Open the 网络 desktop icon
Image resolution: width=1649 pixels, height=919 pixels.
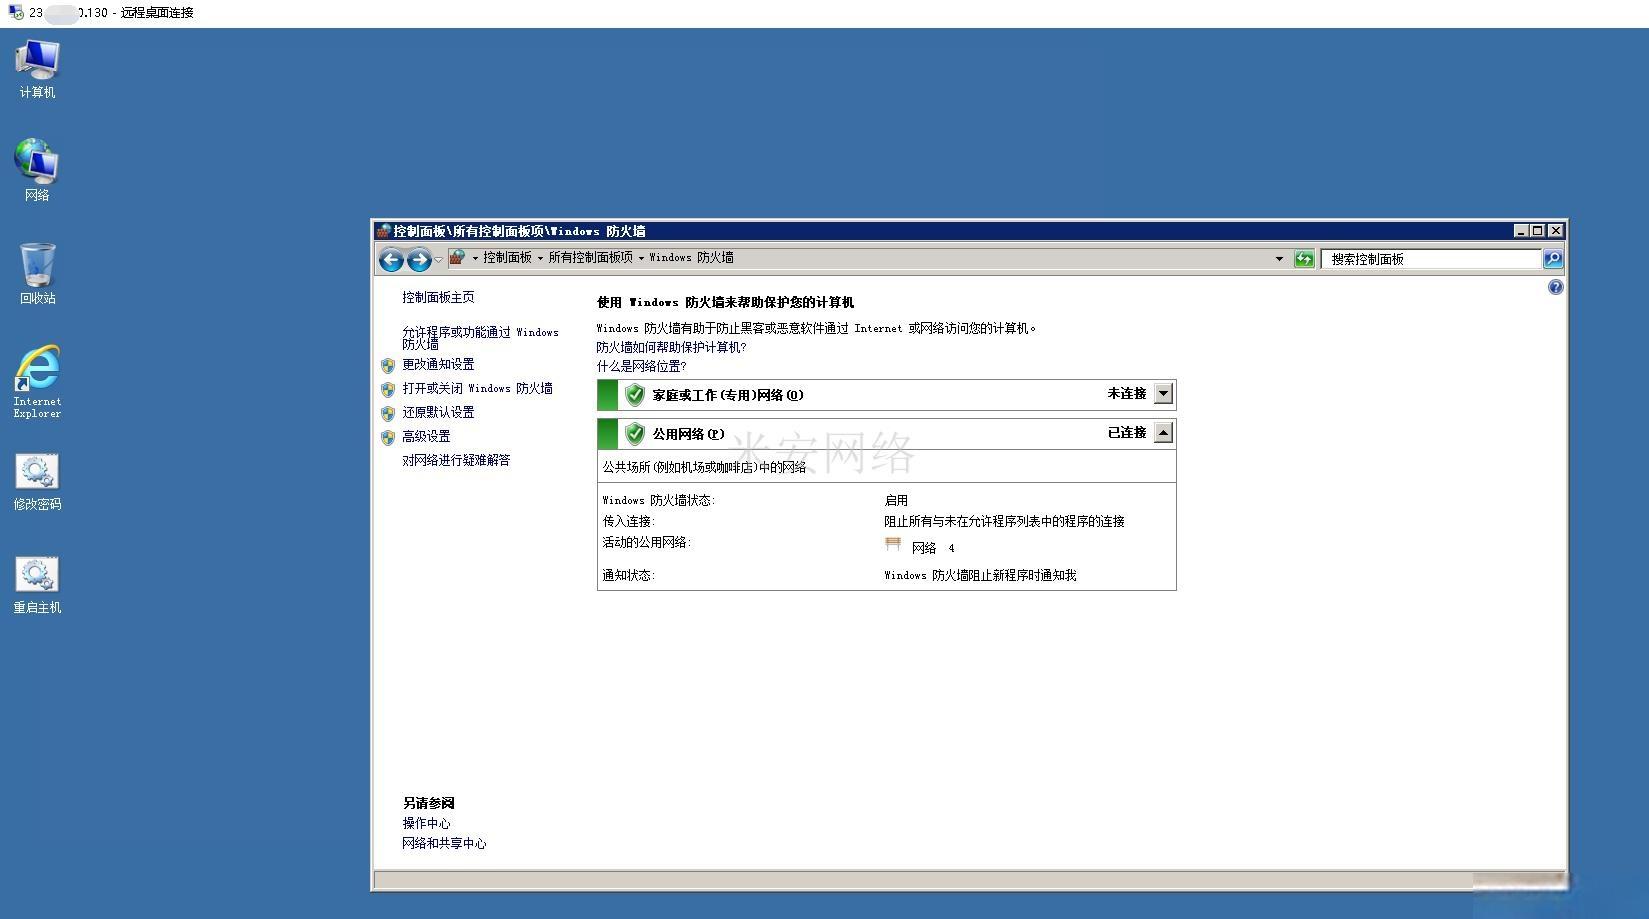tap(37, 170)
